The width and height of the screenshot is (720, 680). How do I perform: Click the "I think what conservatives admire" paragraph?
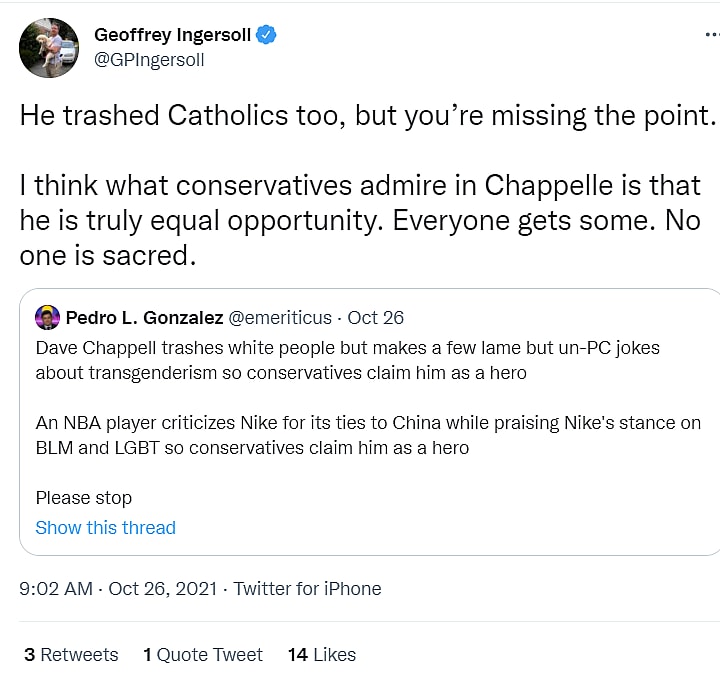coord(360,220)
